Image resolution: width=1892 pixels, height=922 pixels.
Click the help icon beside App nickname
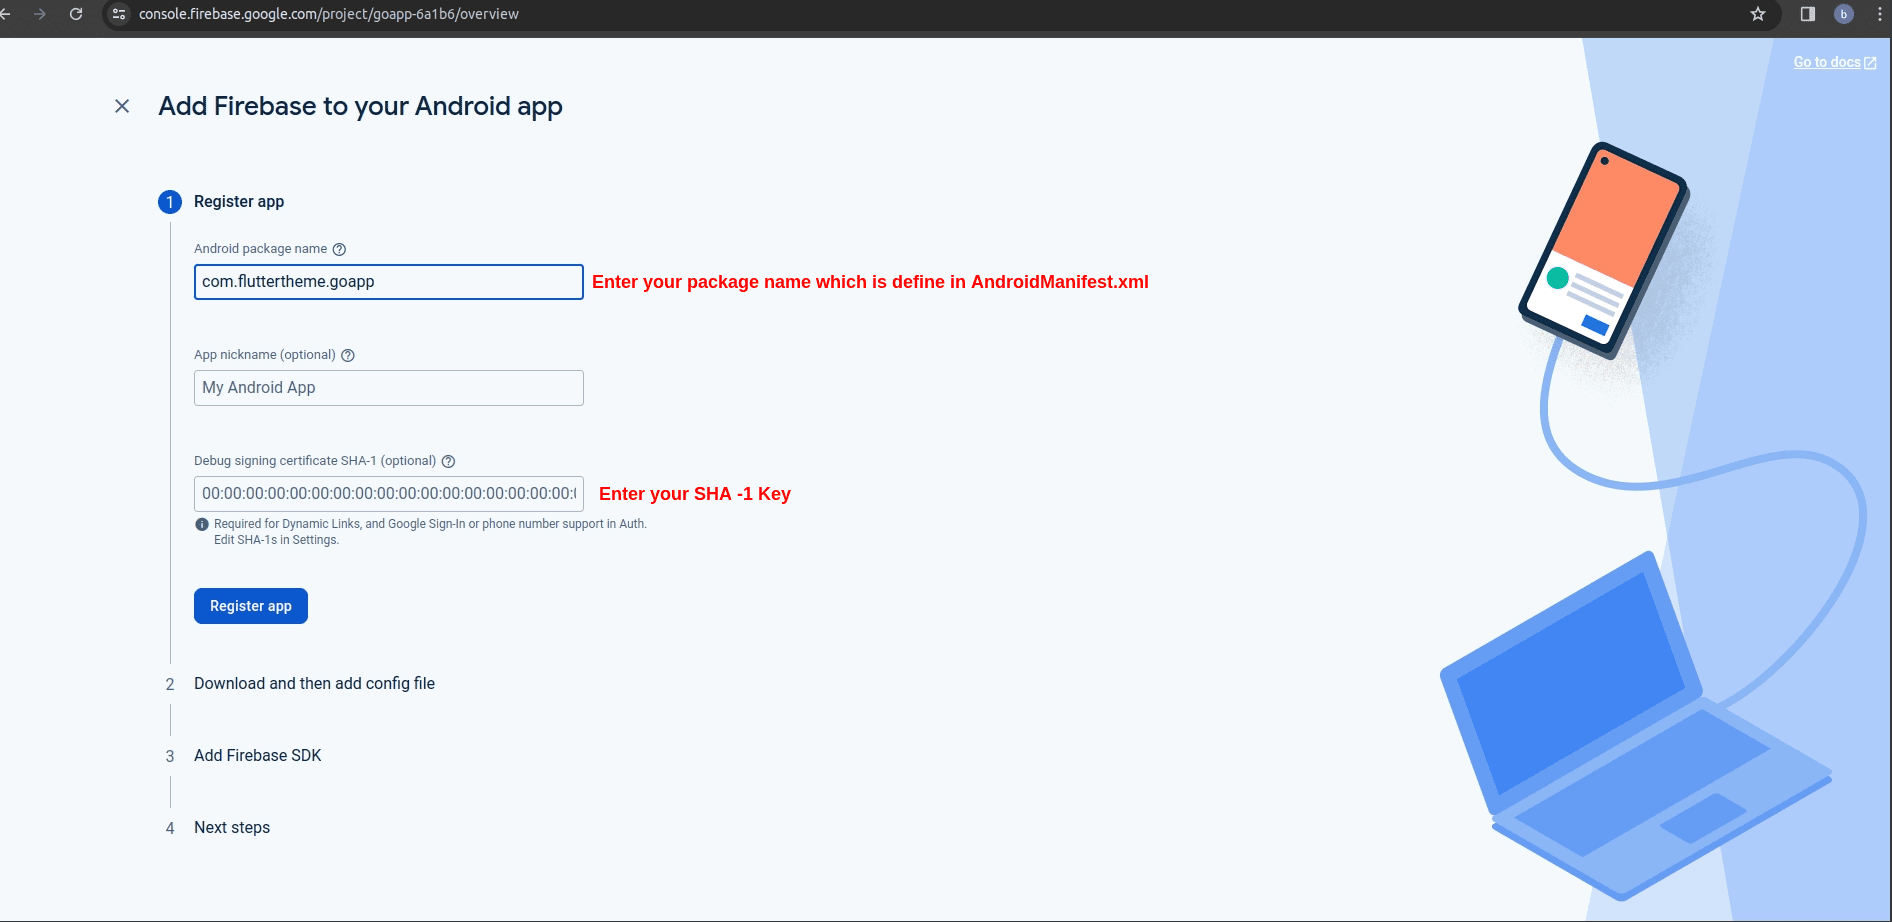(348, 355)
